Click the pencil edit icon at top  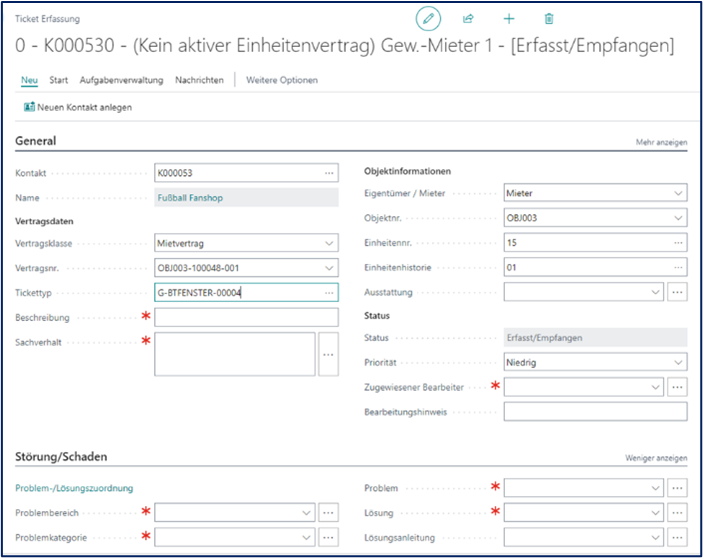[428, 19]
